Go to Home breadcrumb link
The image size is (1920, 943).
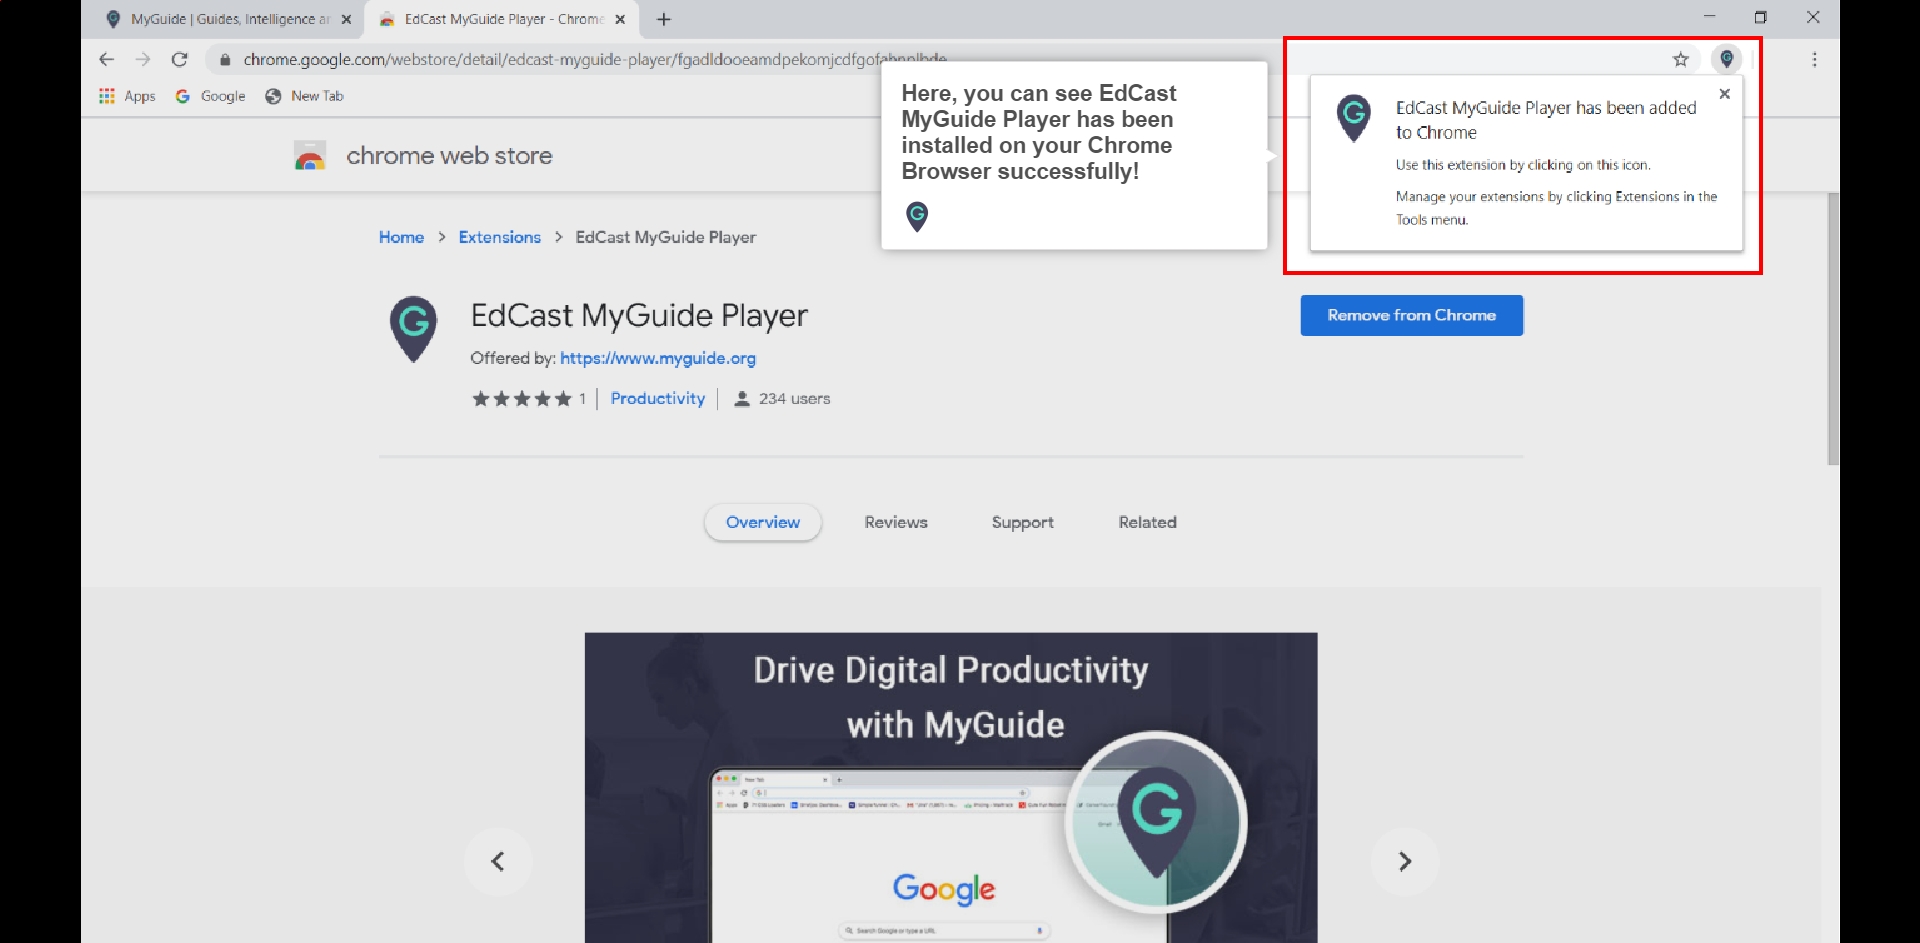(401, 237)
